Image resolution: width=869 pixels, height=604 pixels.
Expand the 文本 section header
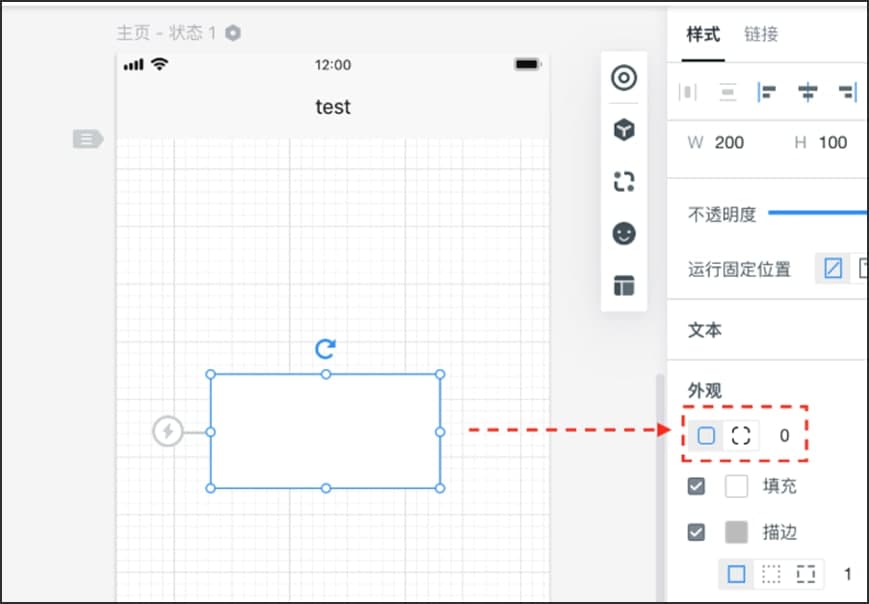(705, 330)
